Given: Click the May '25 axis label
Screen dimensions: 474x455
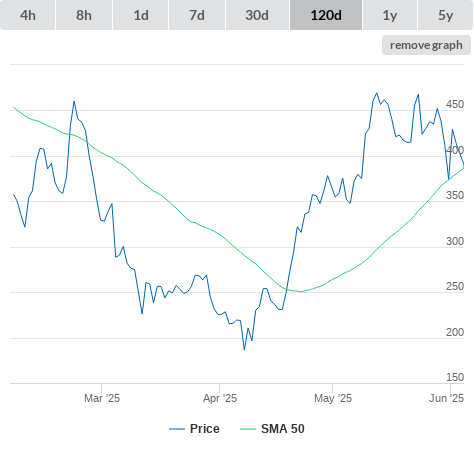Looking at the screenshot, I should (x=333, y=398).
